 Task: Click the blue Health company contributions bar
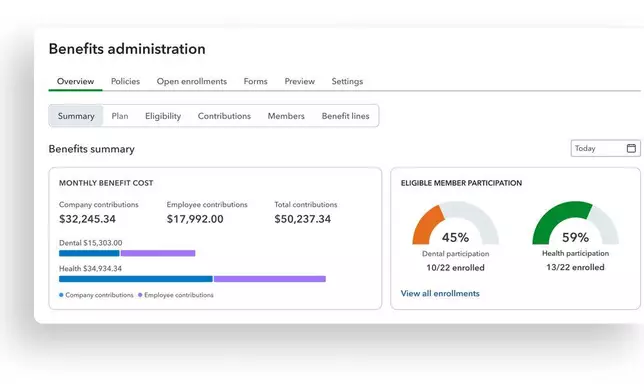(x=136, y=279)
